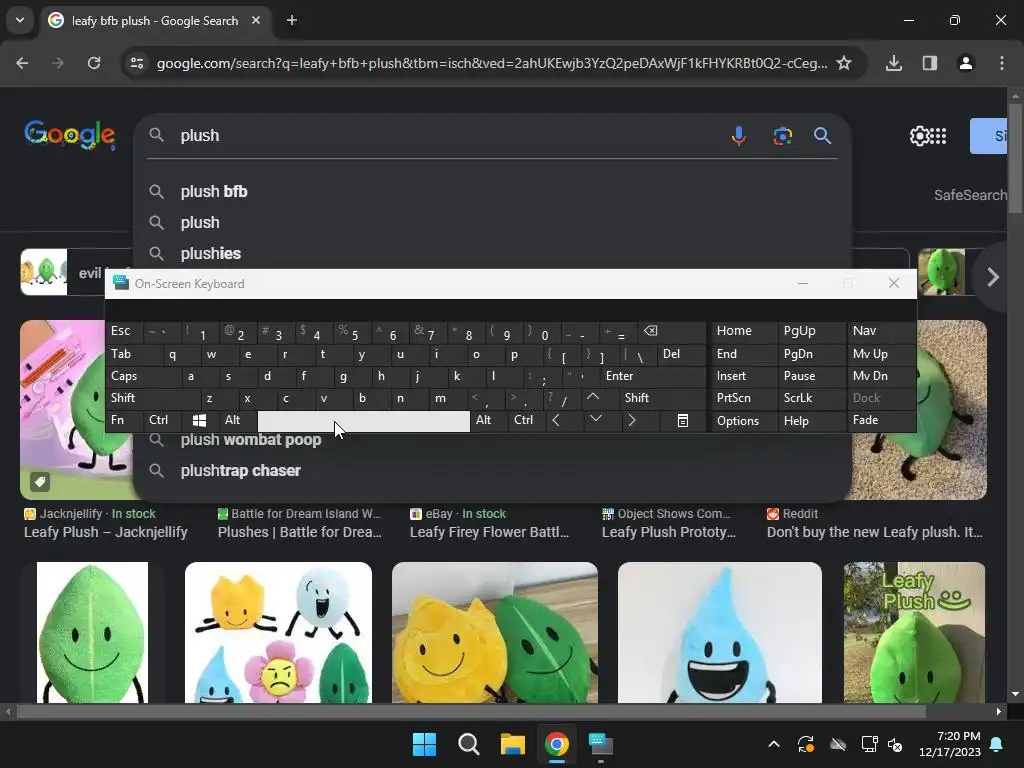
Task: Open the Leafy Plush – Jacknjellify result
Action: [x=105, y=532]
